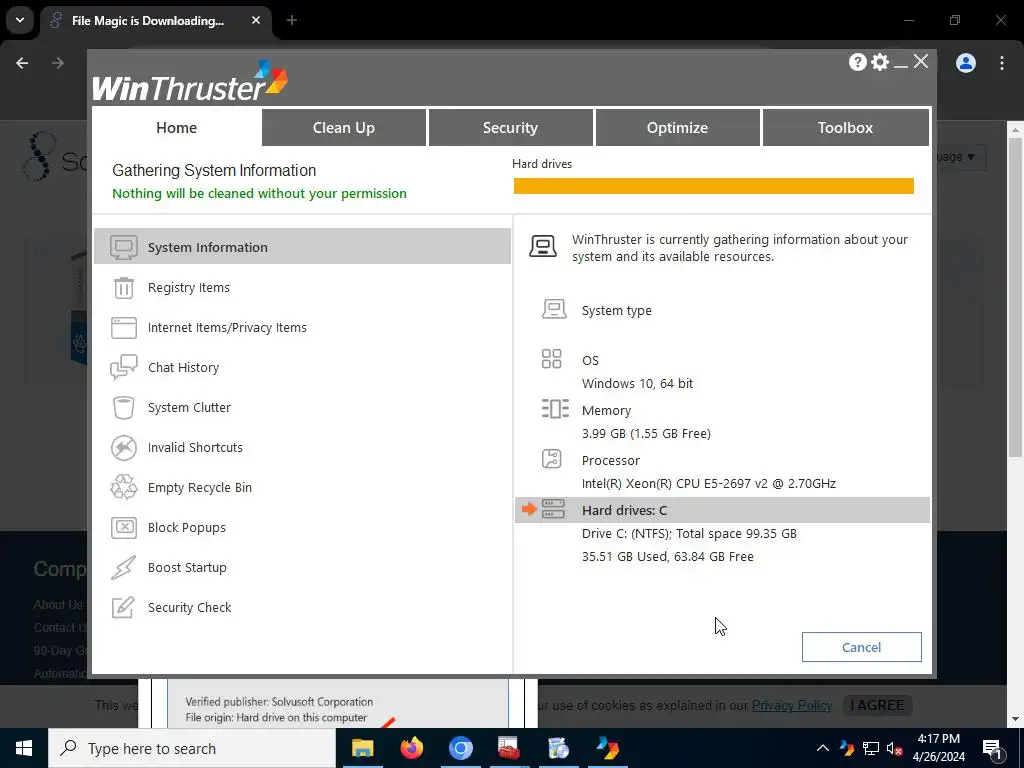This screenshot has width=1024, height=768.
Task: Cancel the system information scan
Action: click(x=861, y=647)
